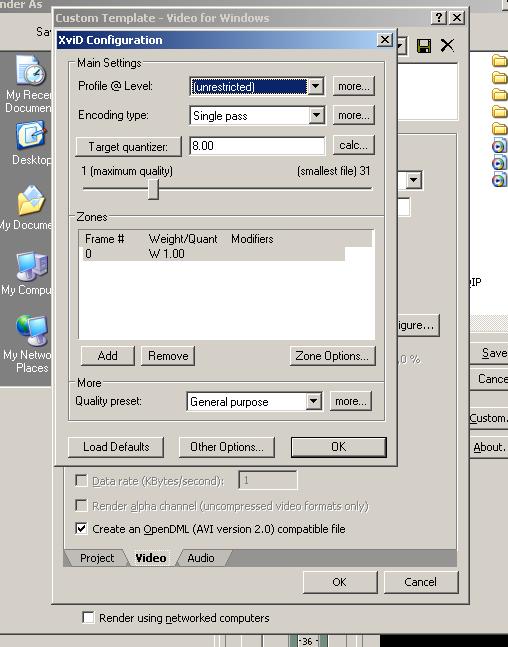The height and width of the screenshot is (647, 508).
Task: Click the context help question mark button
Action: pos(438,17)
